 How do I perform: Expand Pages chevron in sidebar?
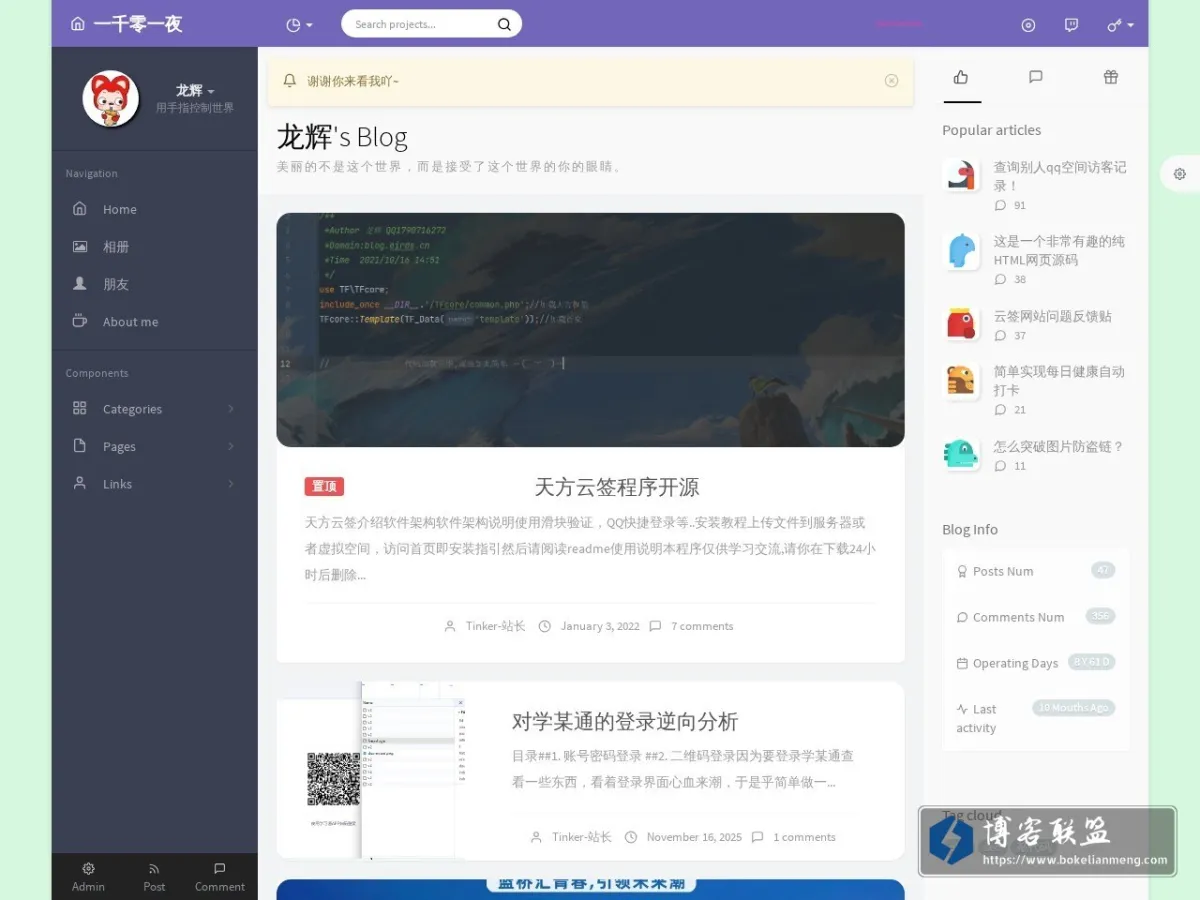coord(231,446)
